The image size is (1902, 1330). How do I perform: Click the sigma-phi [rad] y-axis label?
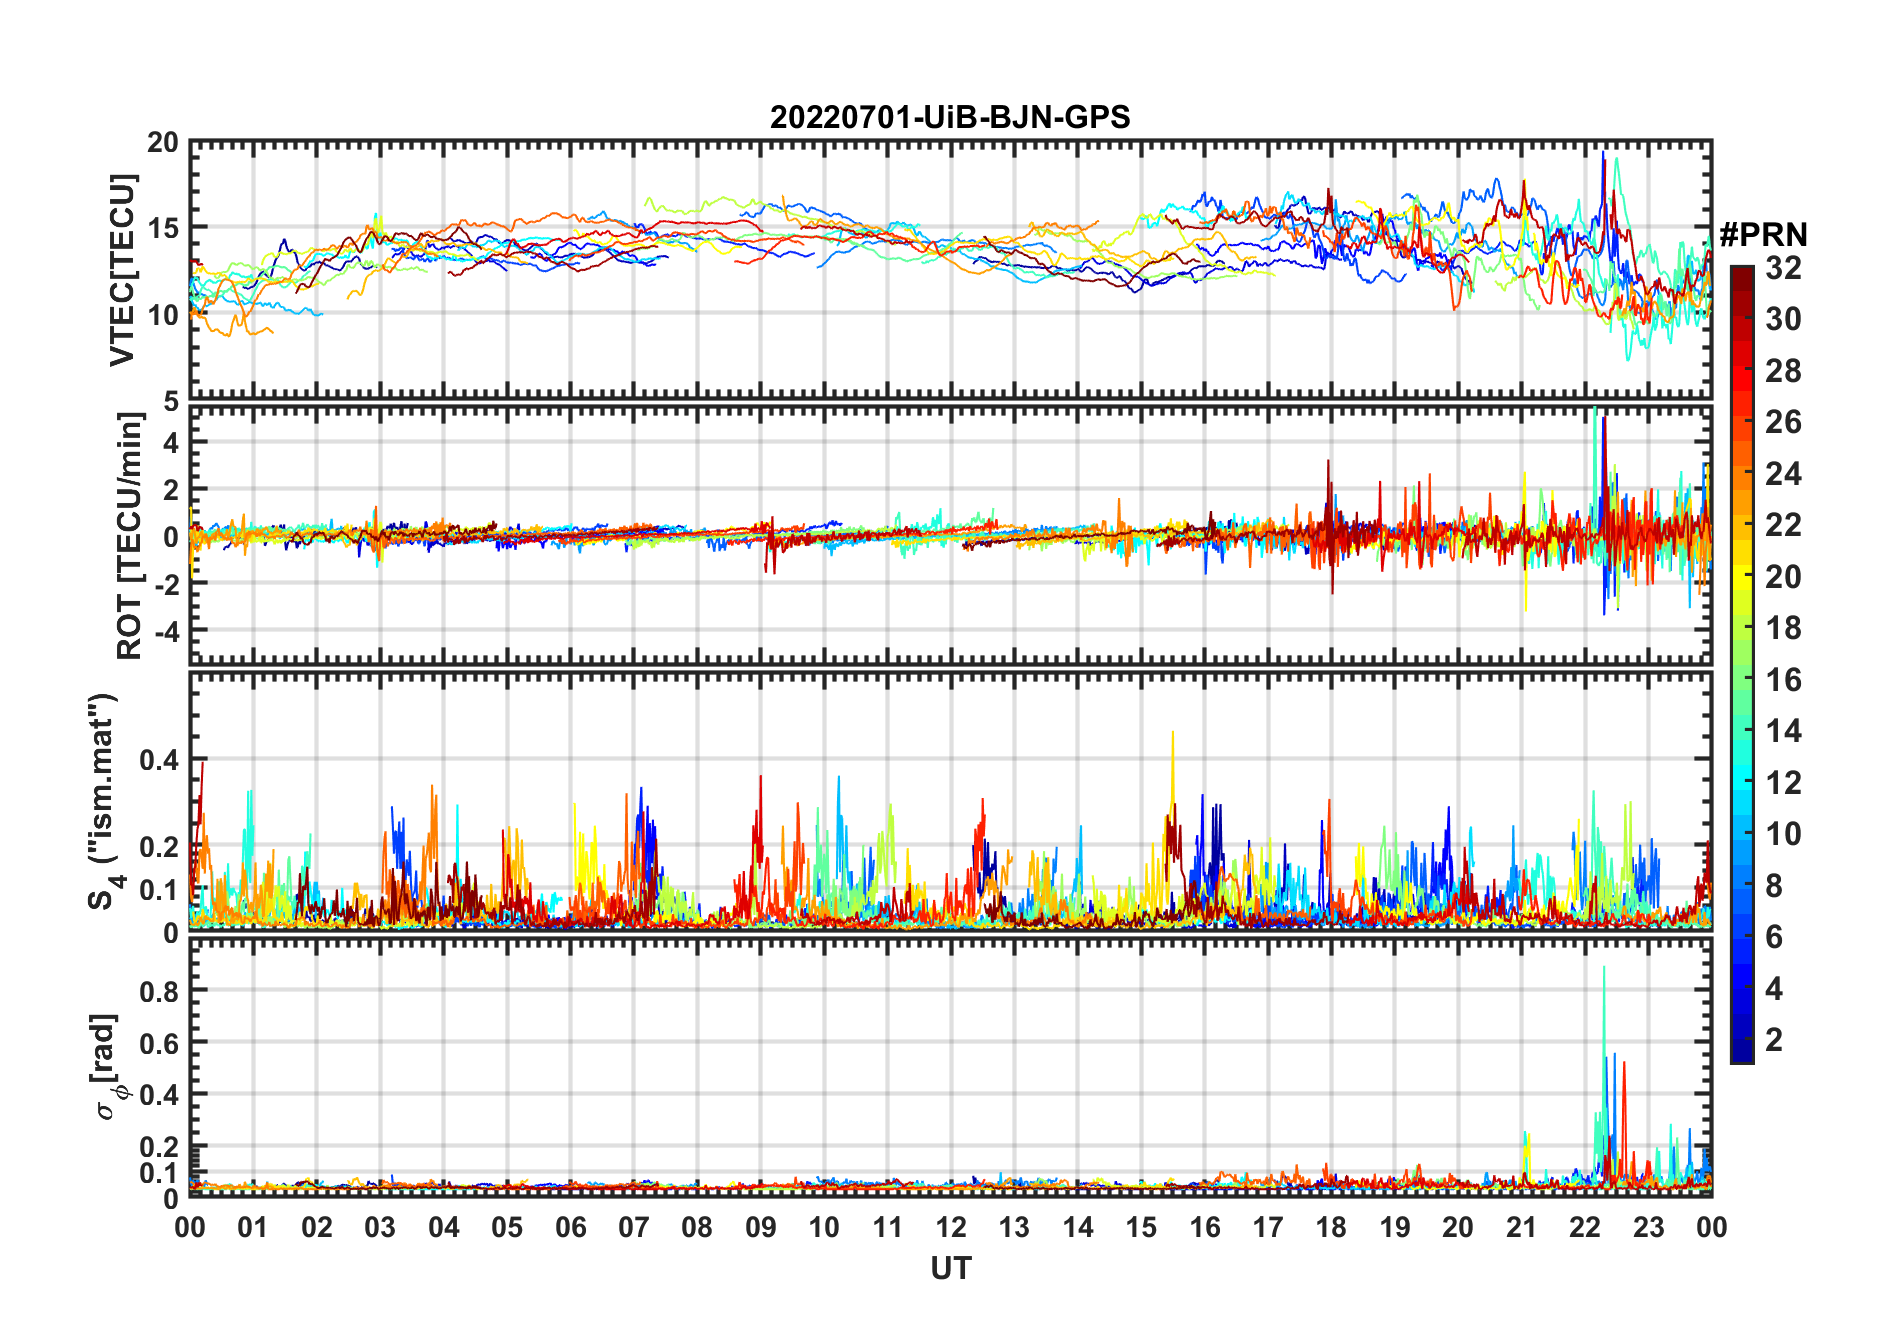107,1067
